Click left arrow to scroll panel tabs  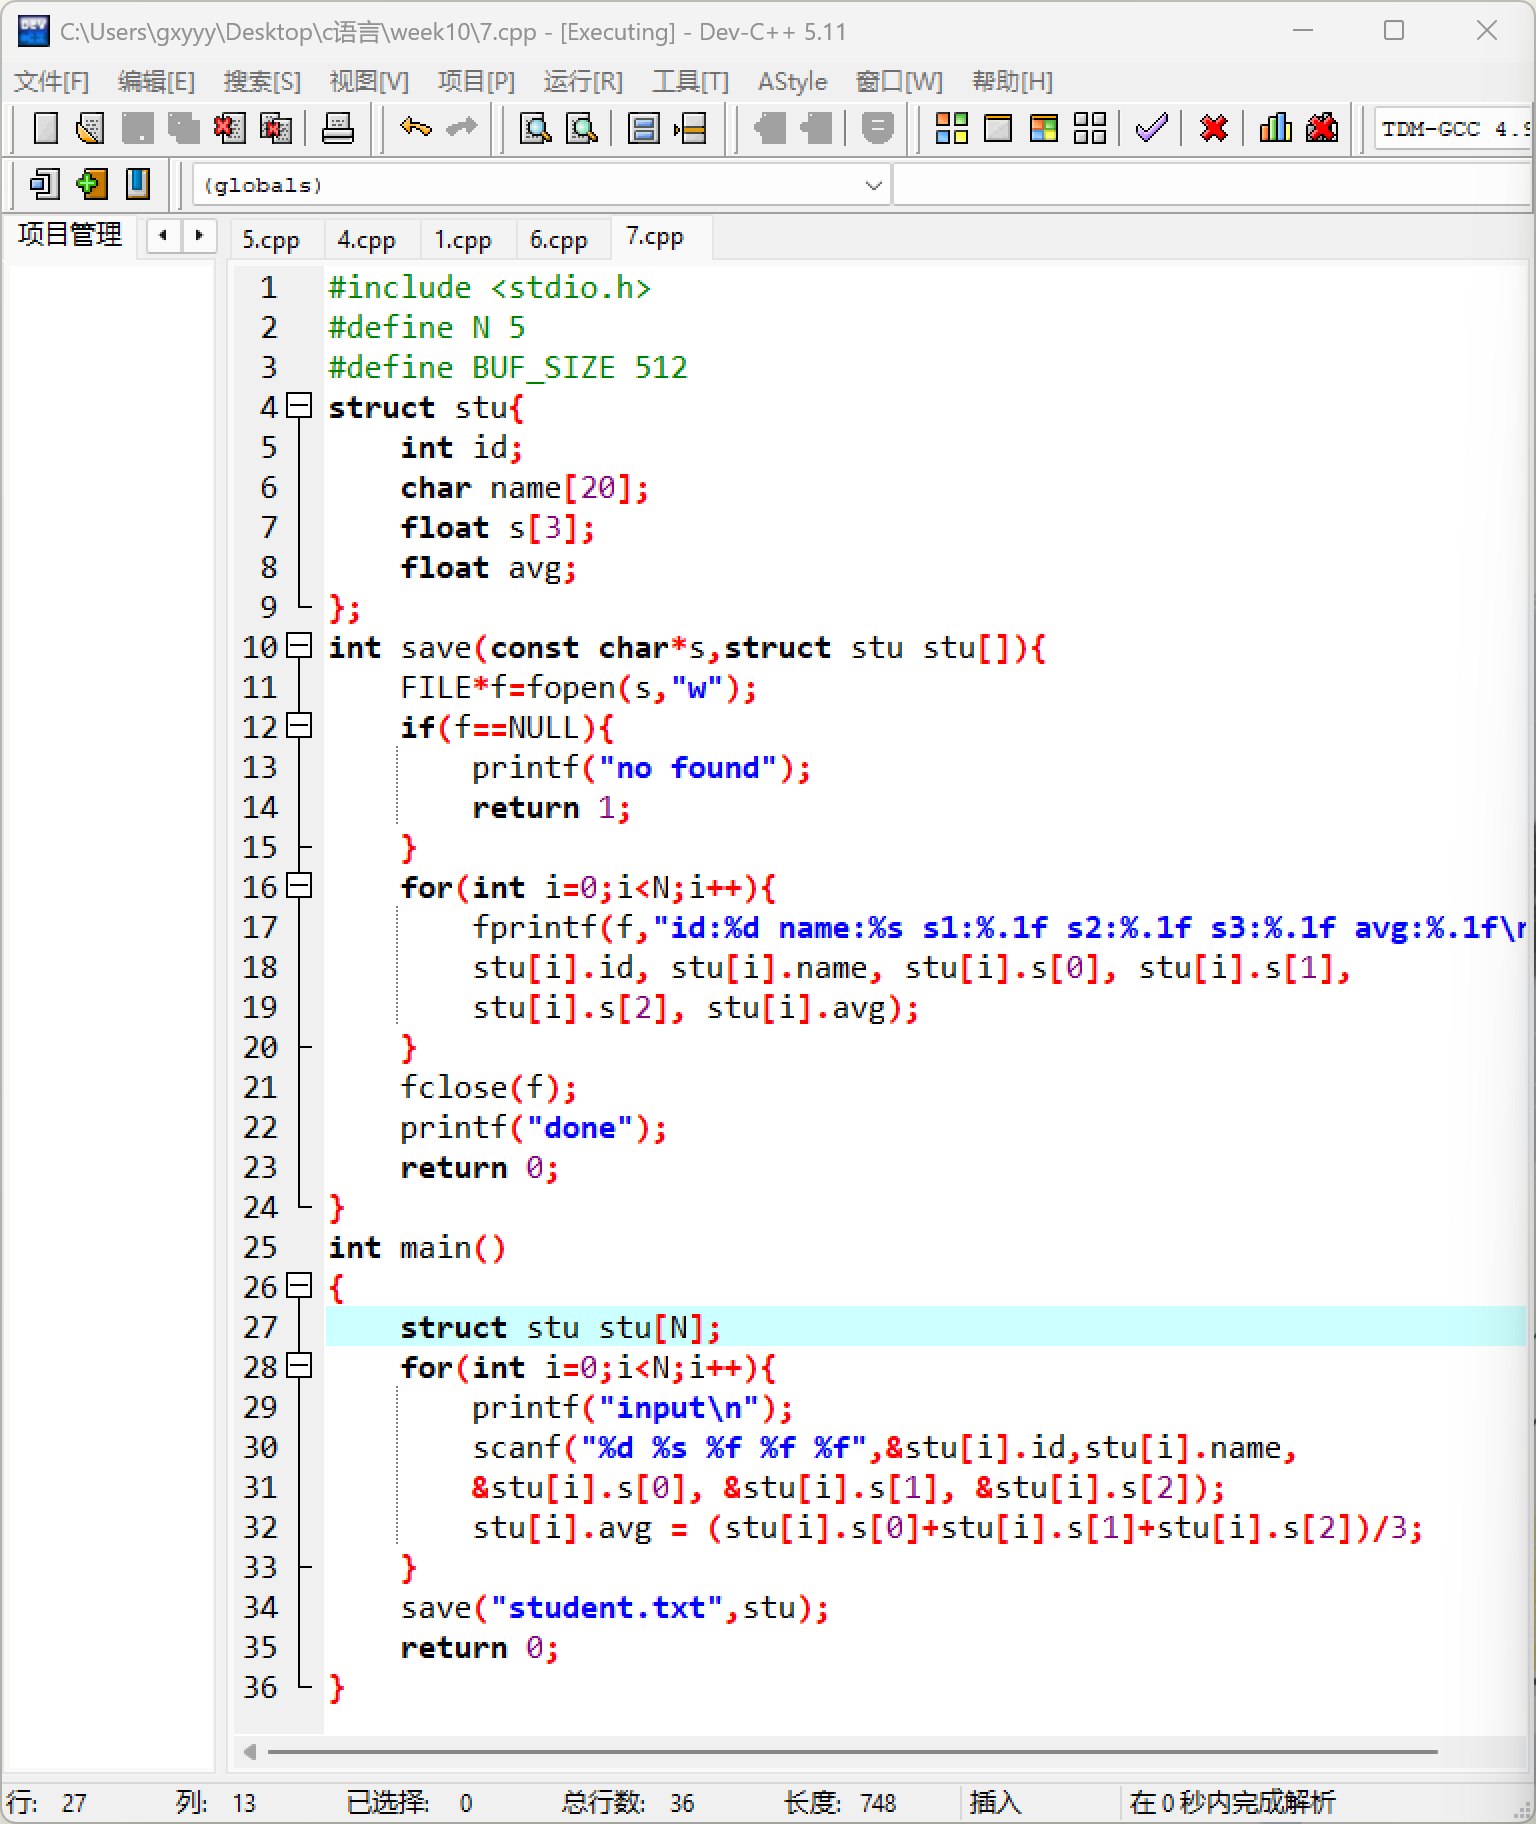pyautogui.click(x=163, y=236)
